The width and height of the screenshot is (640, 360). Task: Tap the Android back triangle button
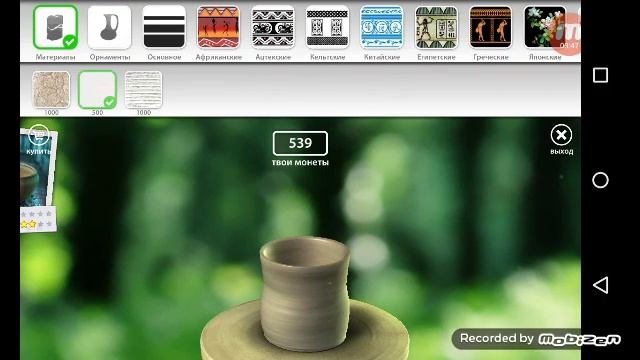point(600,285)
